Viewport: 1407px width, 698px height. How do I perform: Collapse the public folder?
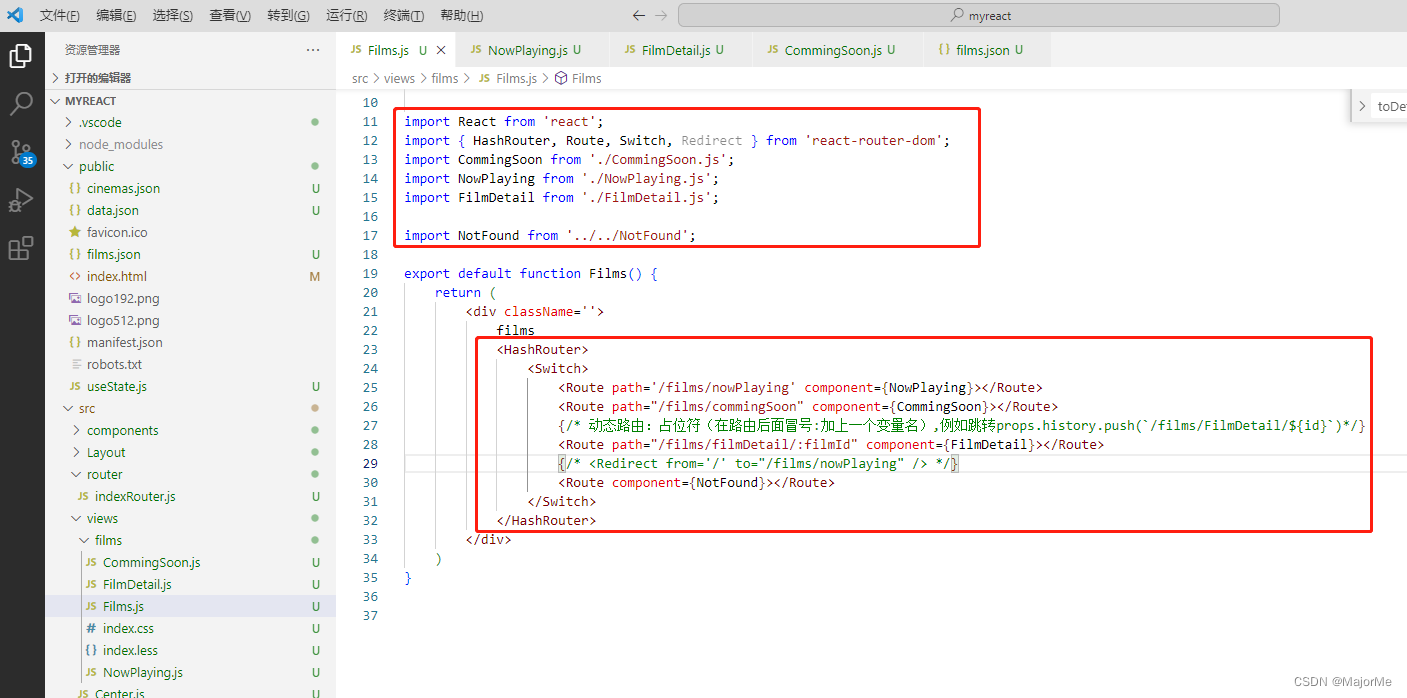click(x=190, y=166)
